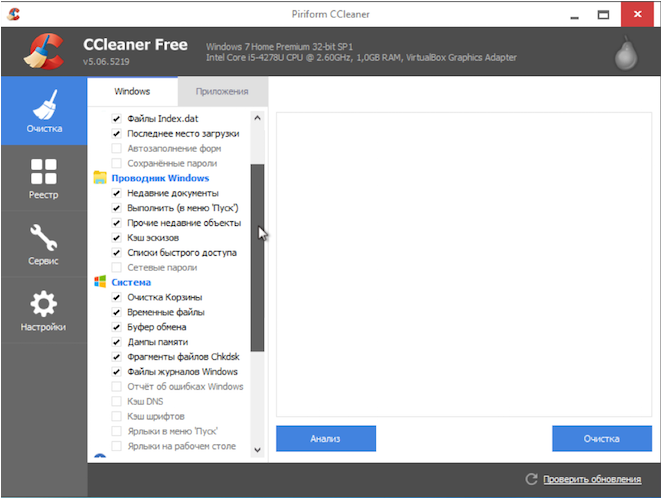Click the Система Windows flag icon

coord(100,282)
